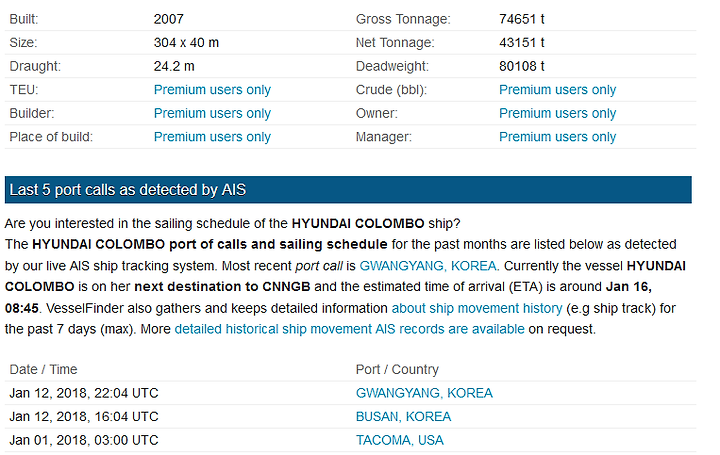
Task: Click Premium users only link for Owner
Action: pos(557,113)
